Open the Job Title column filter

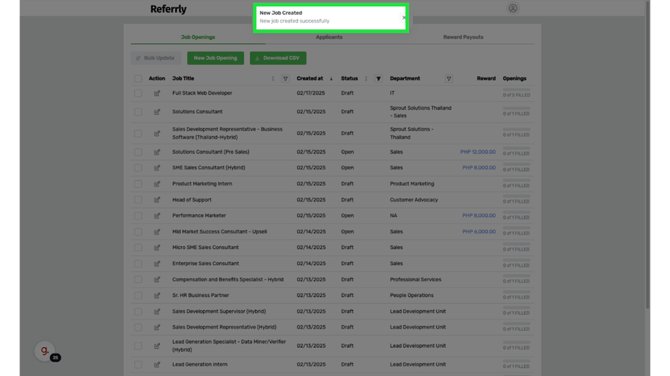(285, 79)
